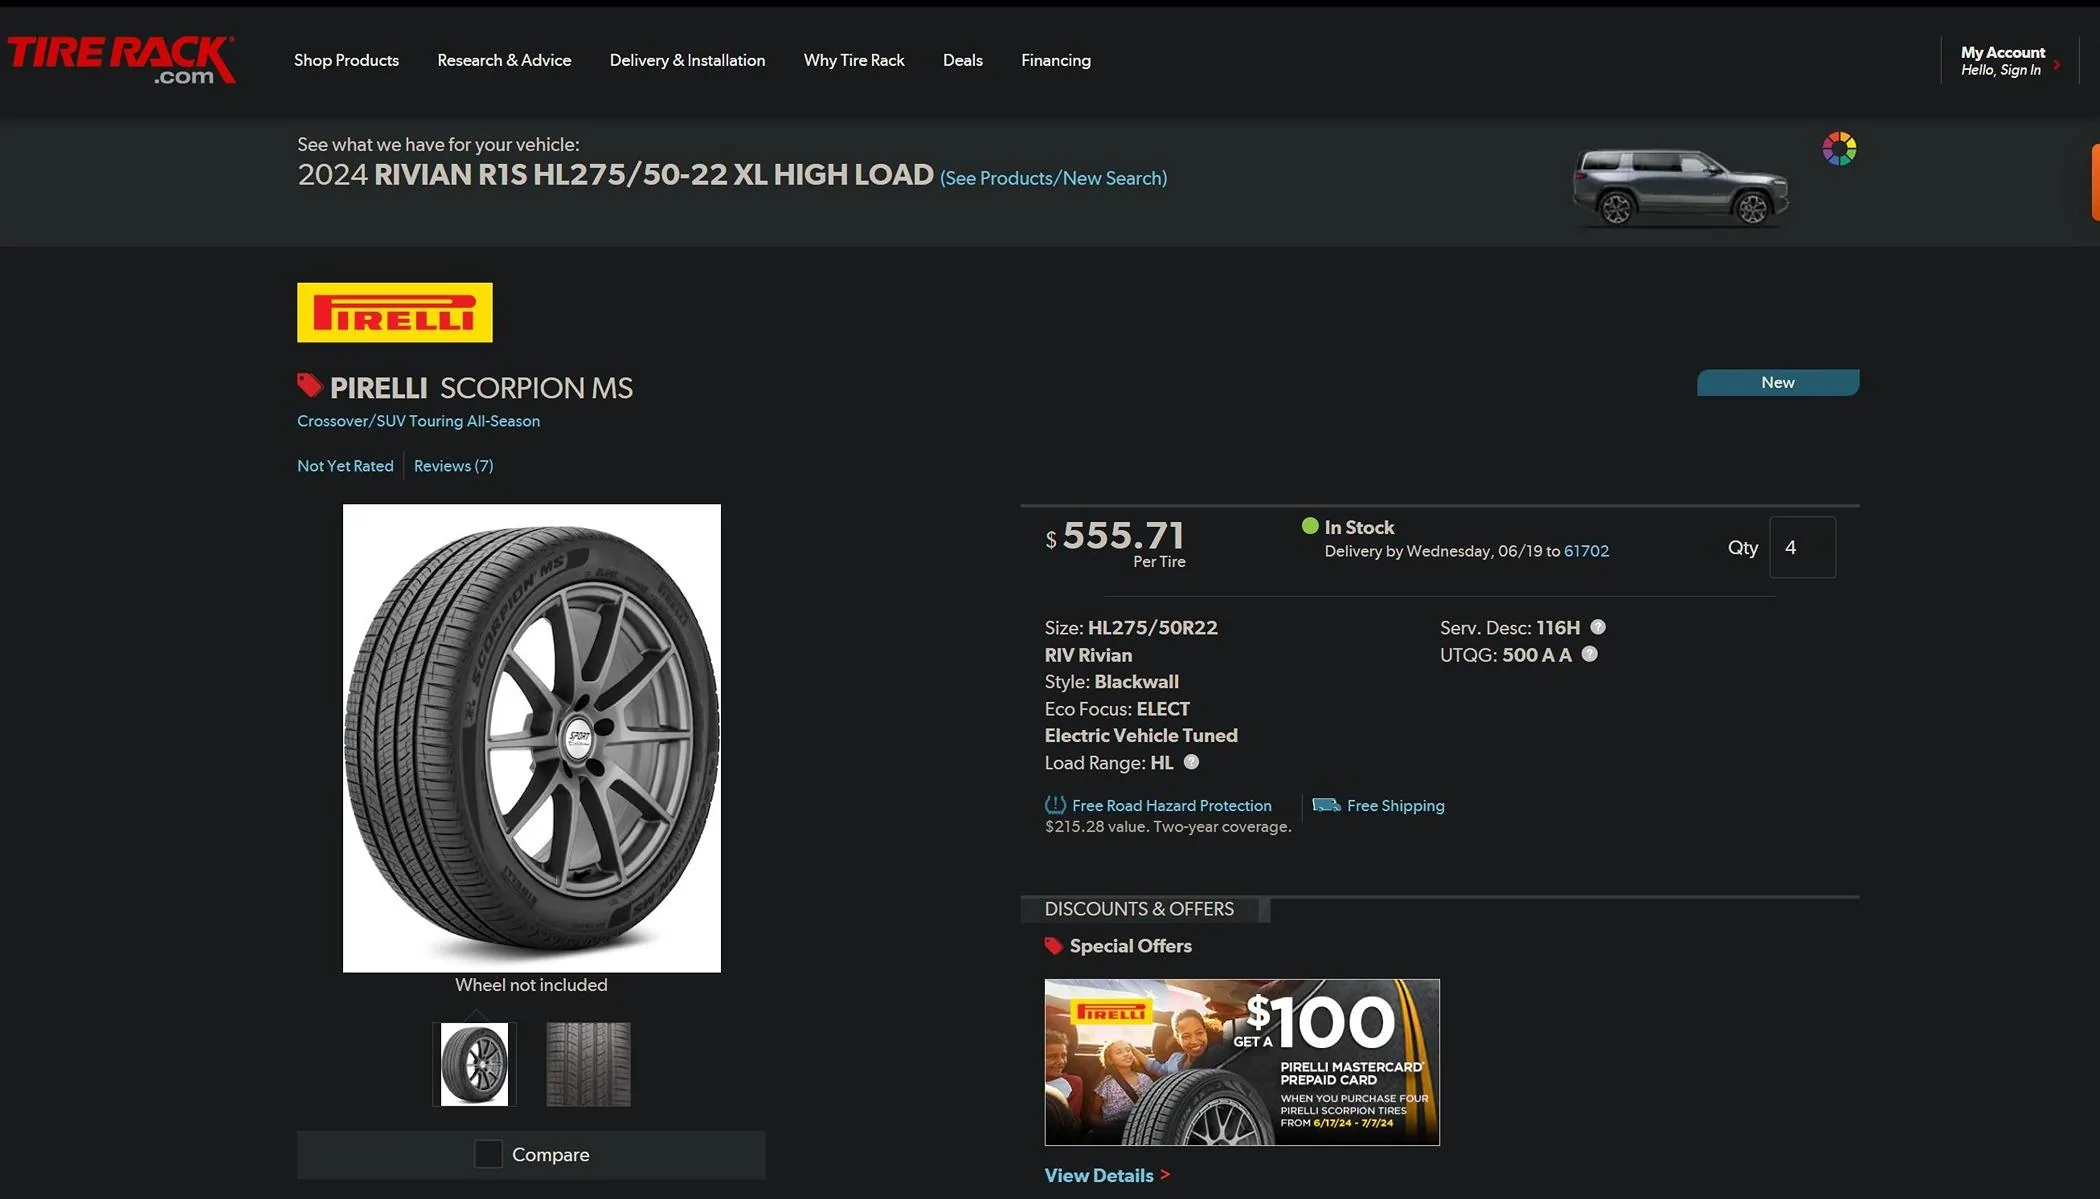Click See Products/New Search link
The height and width of the screenshot is (1199, 2100).
[1053, 178]
